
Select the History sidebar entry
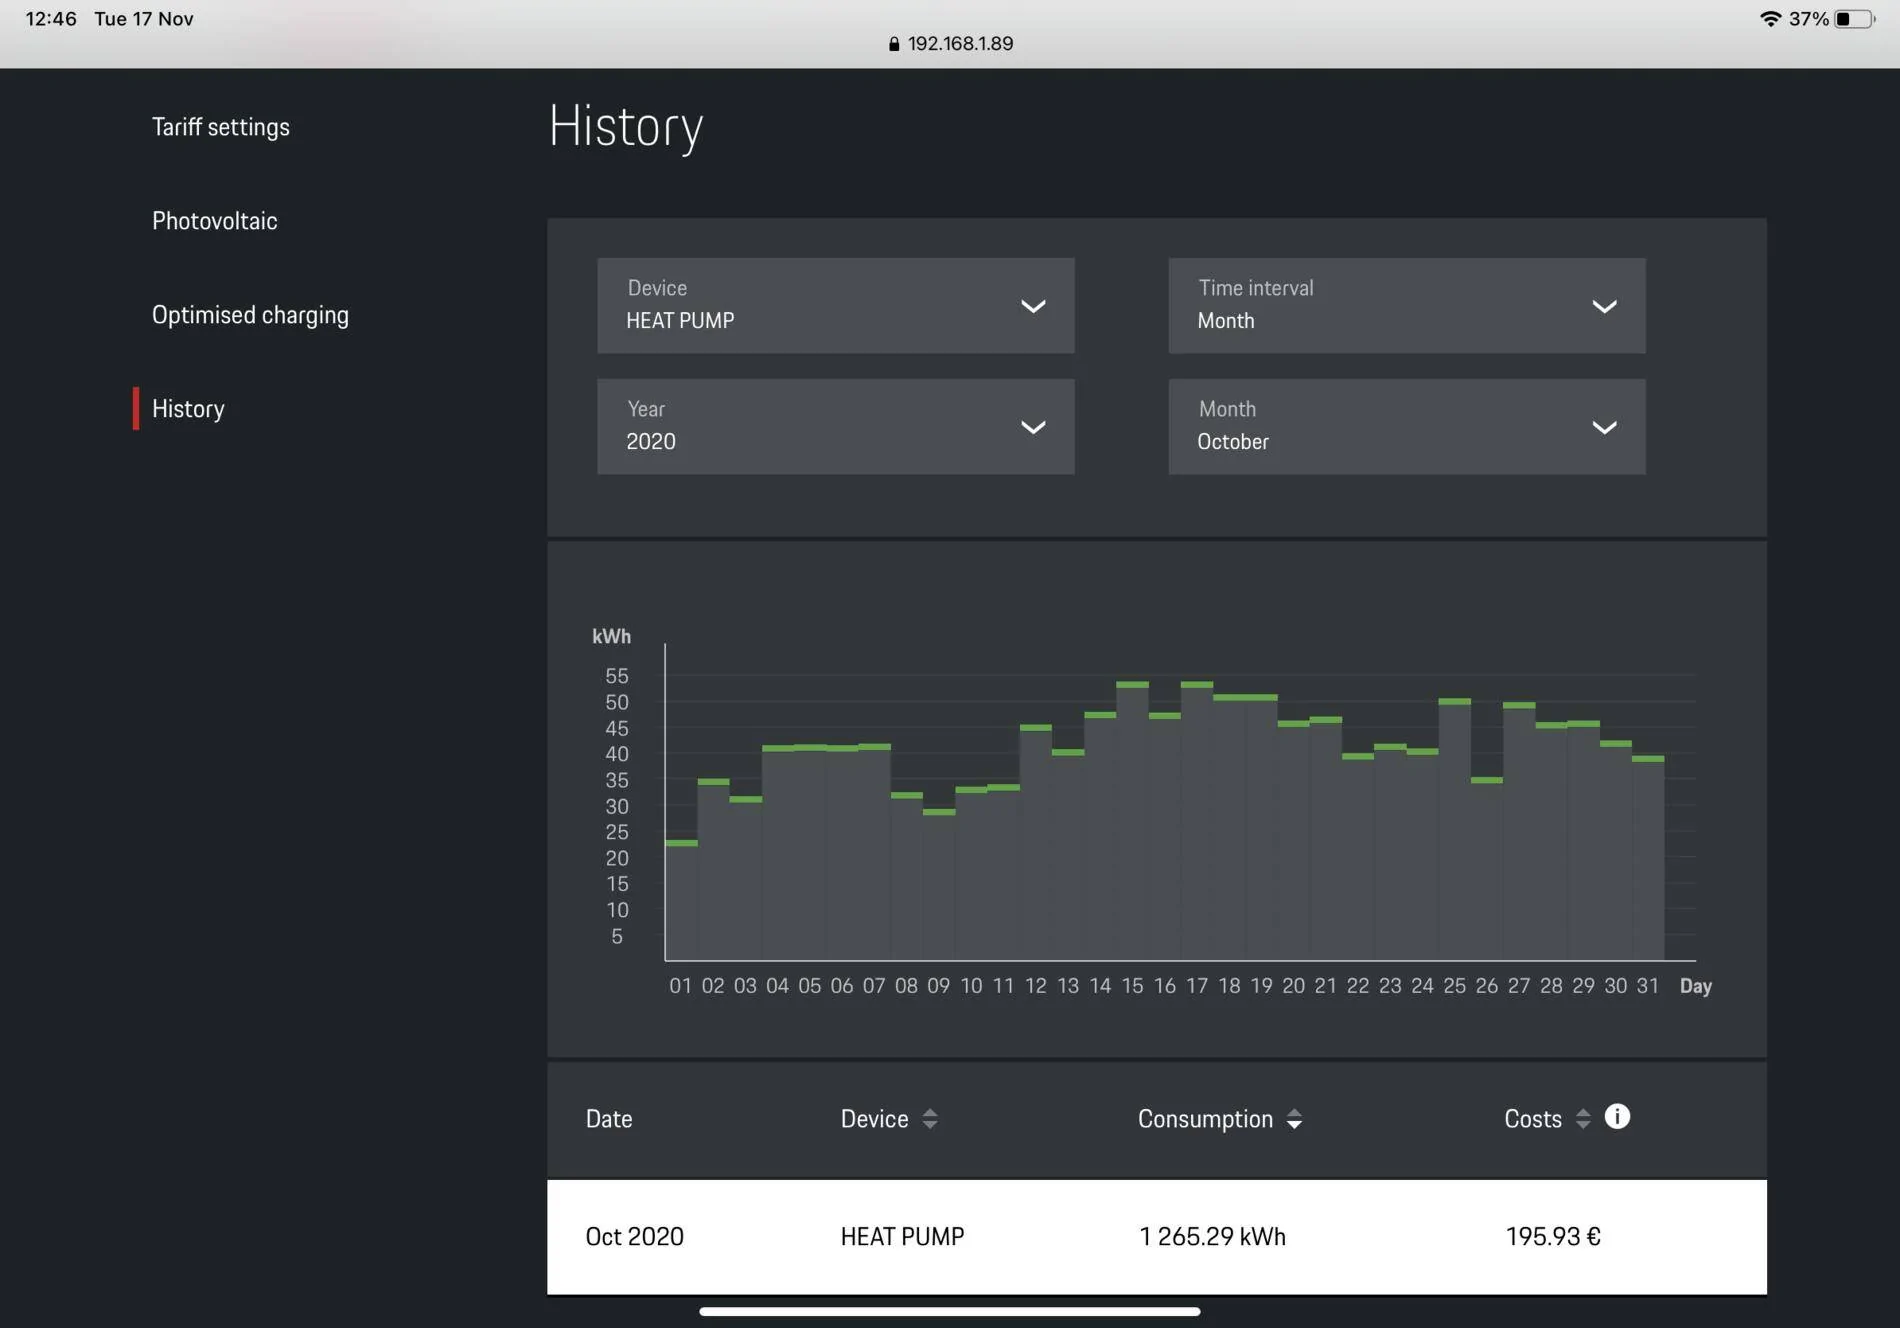(188, 409)
